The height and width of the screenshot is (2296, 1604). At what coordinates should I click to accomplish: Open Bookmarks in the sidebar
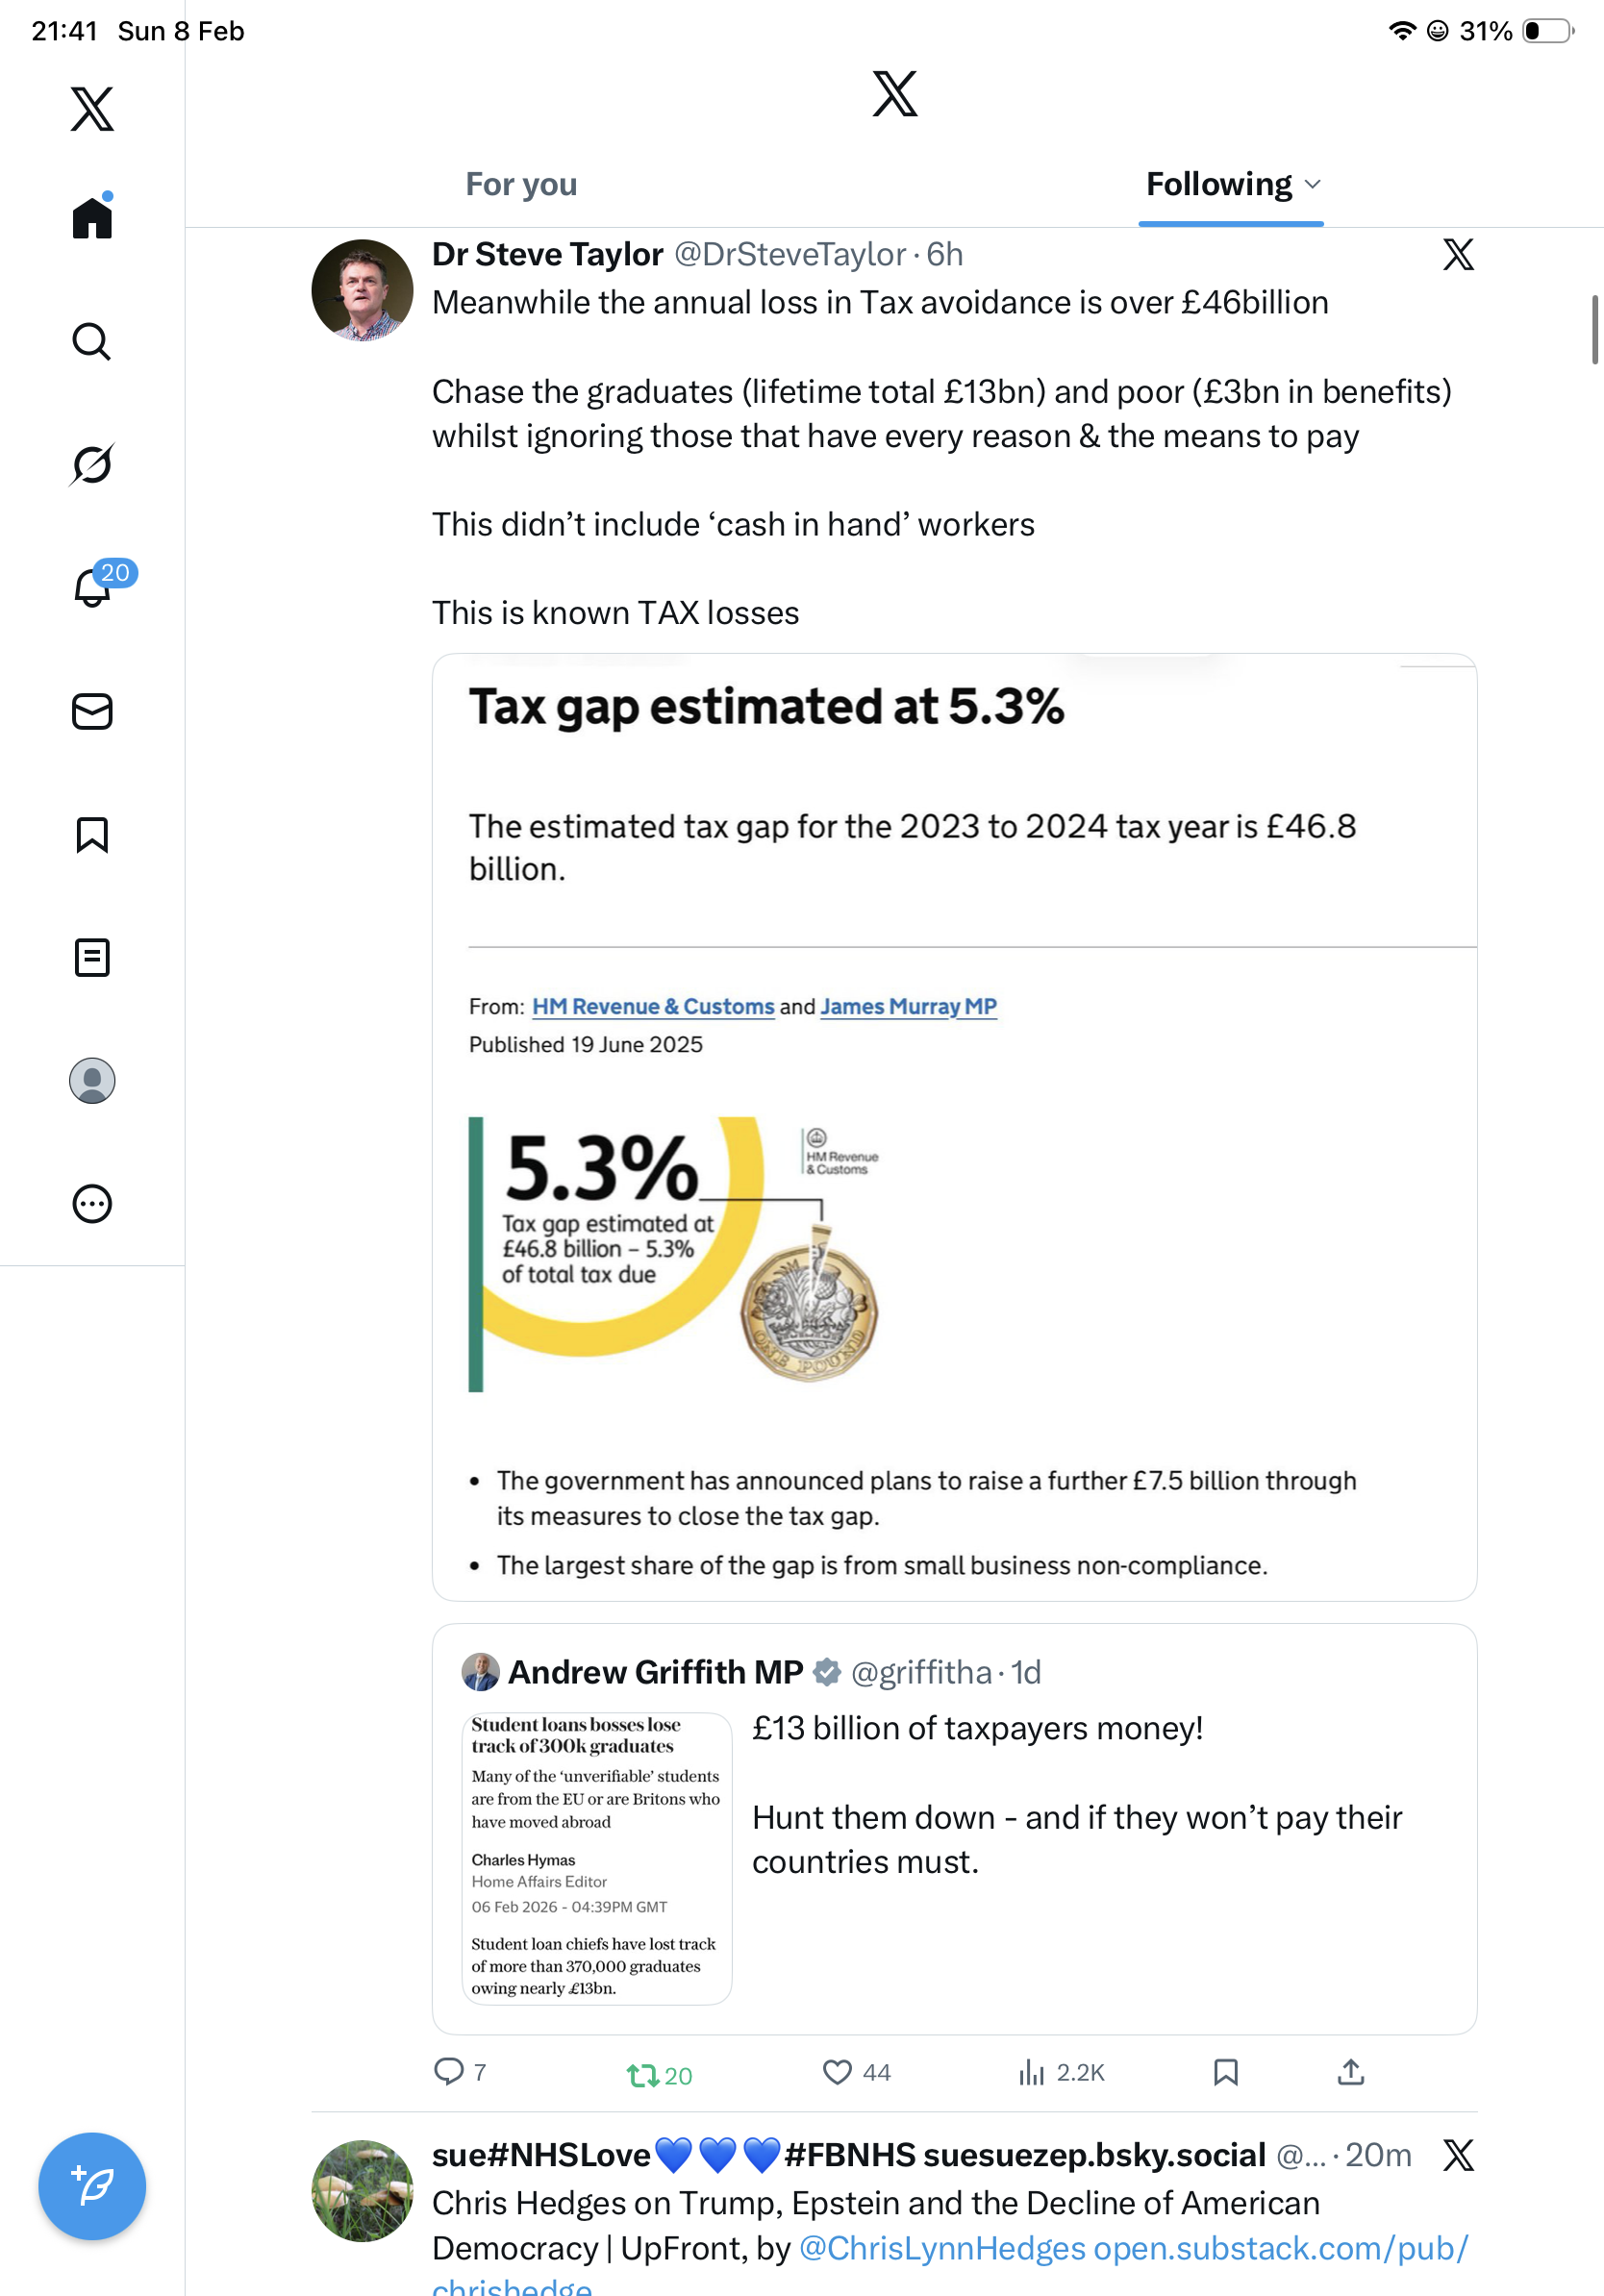point(92,835)
